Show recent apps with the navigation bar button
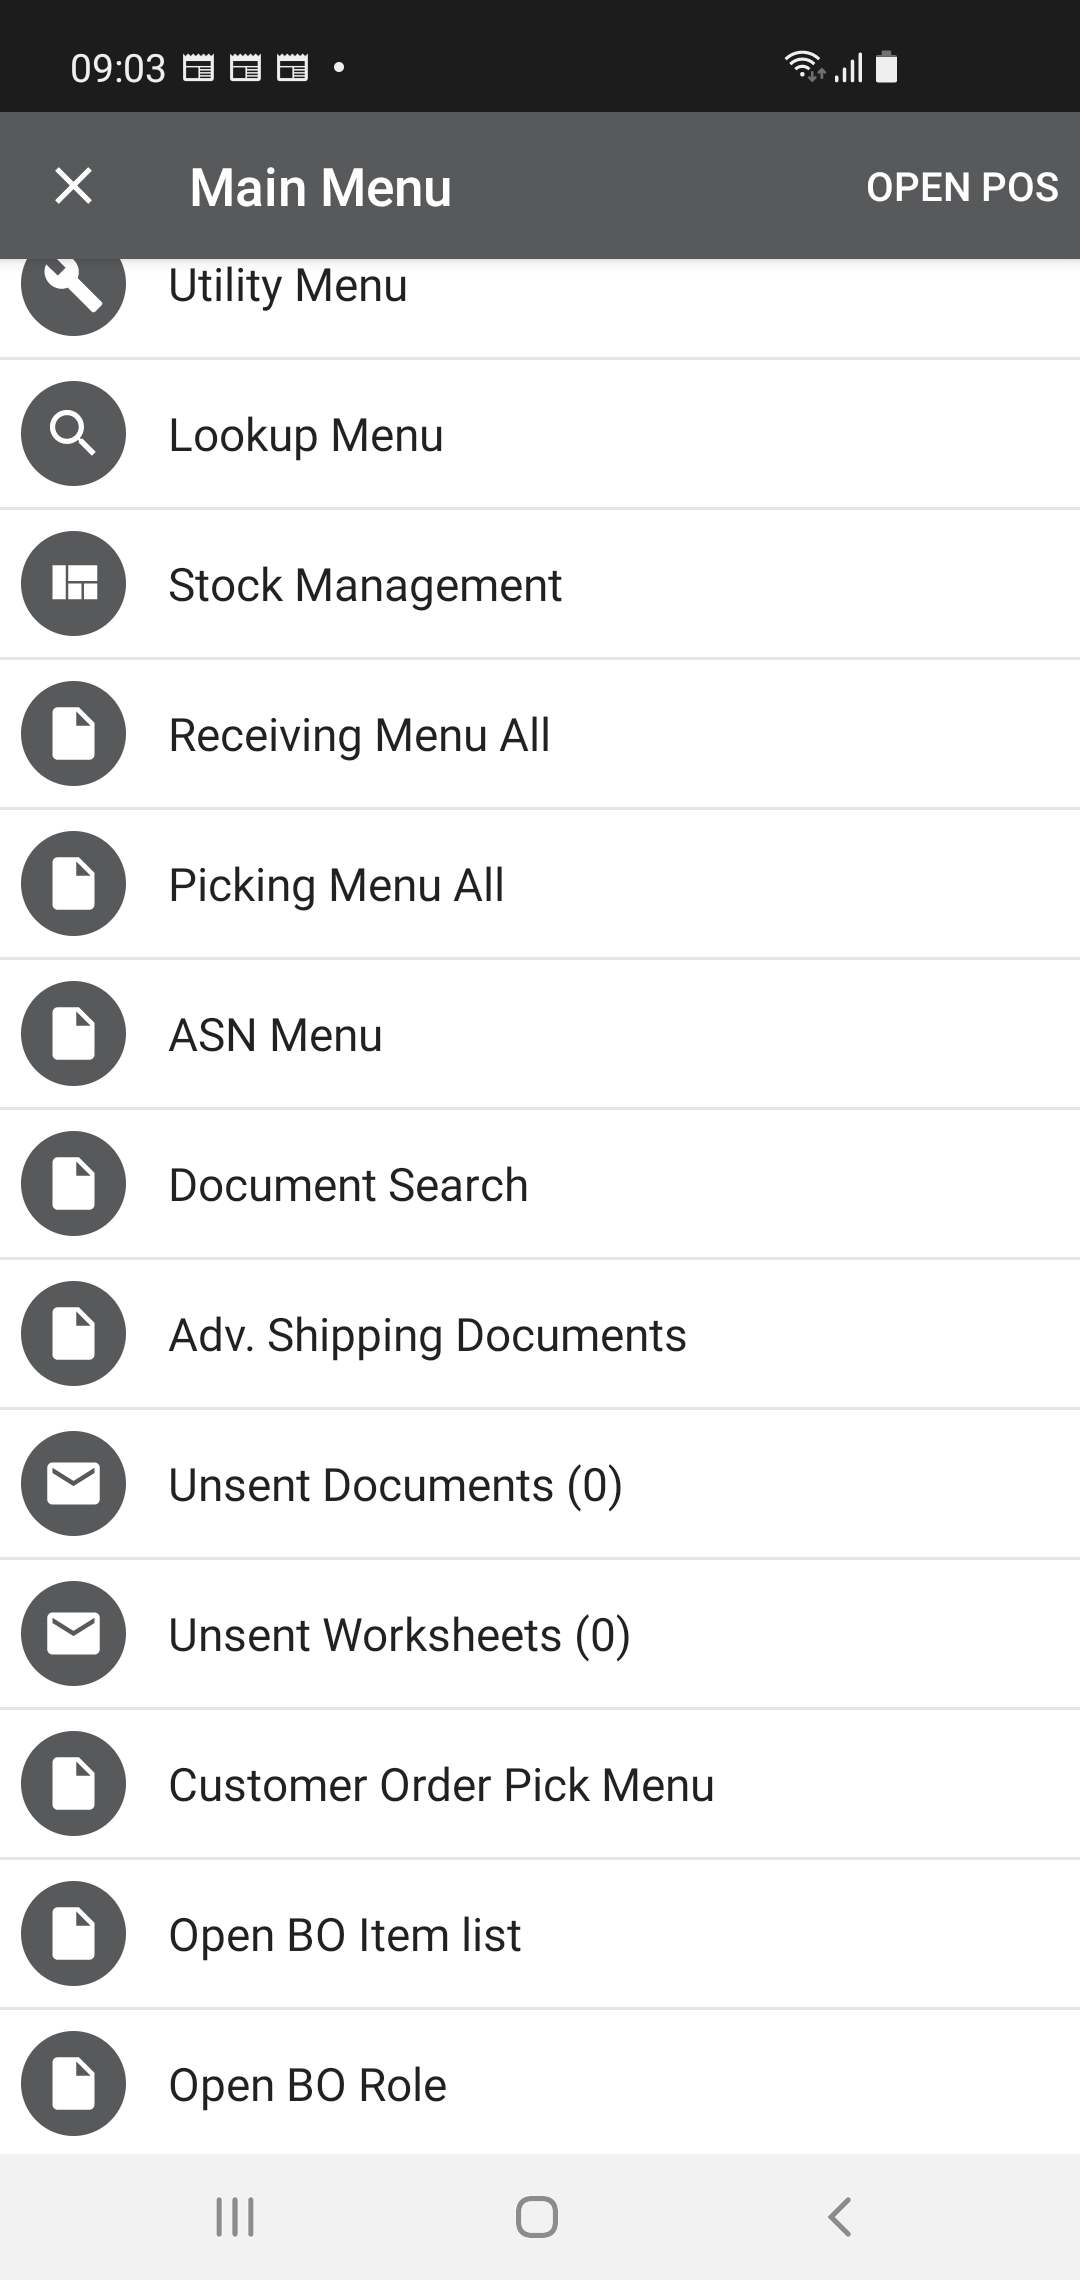Viewport: 1080px width, 2280px height. (x=235, y=2216)
